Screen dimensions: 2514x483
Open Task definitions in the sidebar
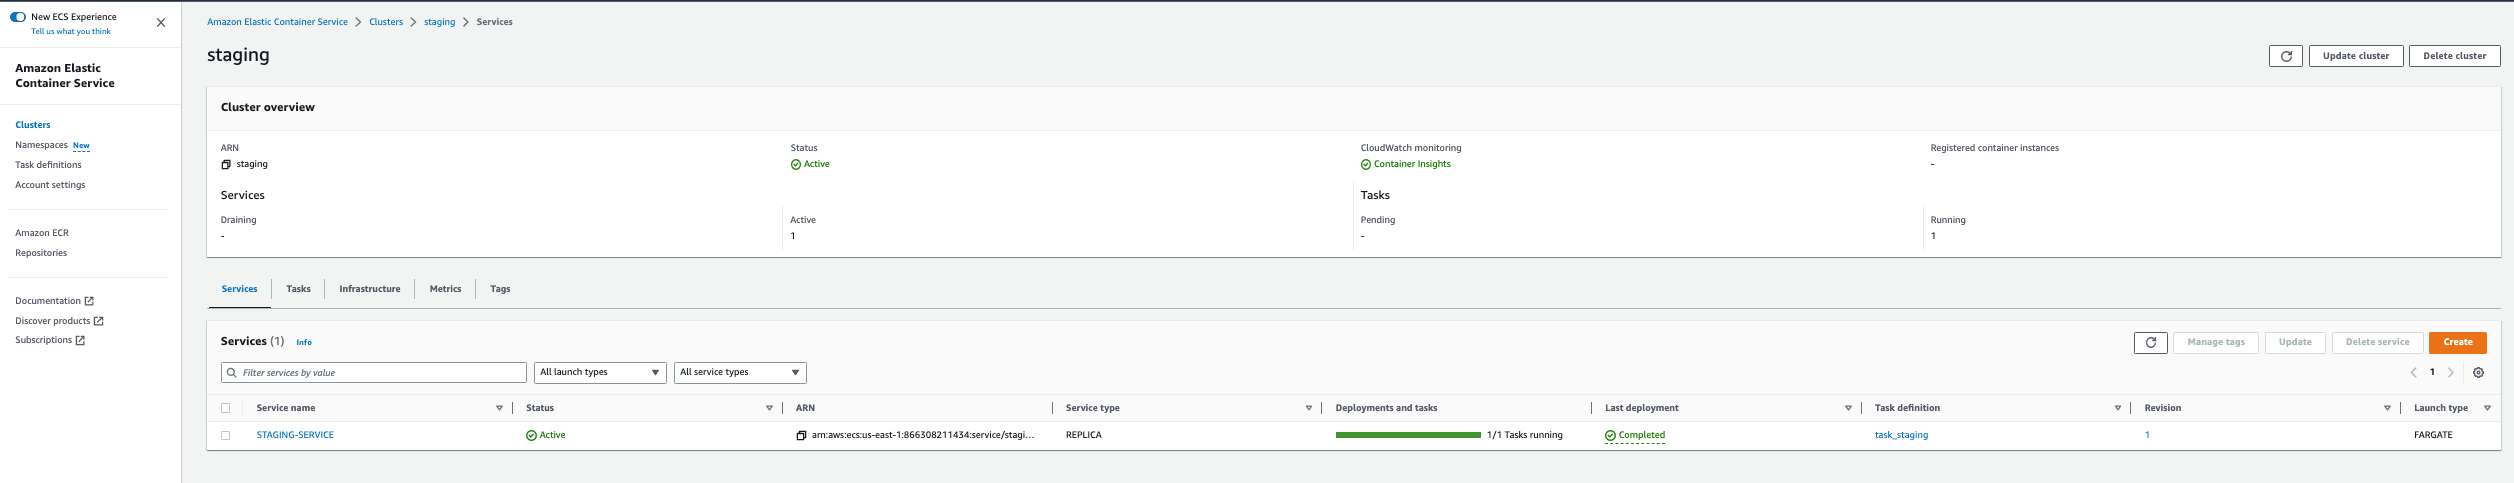pos(48,165)
